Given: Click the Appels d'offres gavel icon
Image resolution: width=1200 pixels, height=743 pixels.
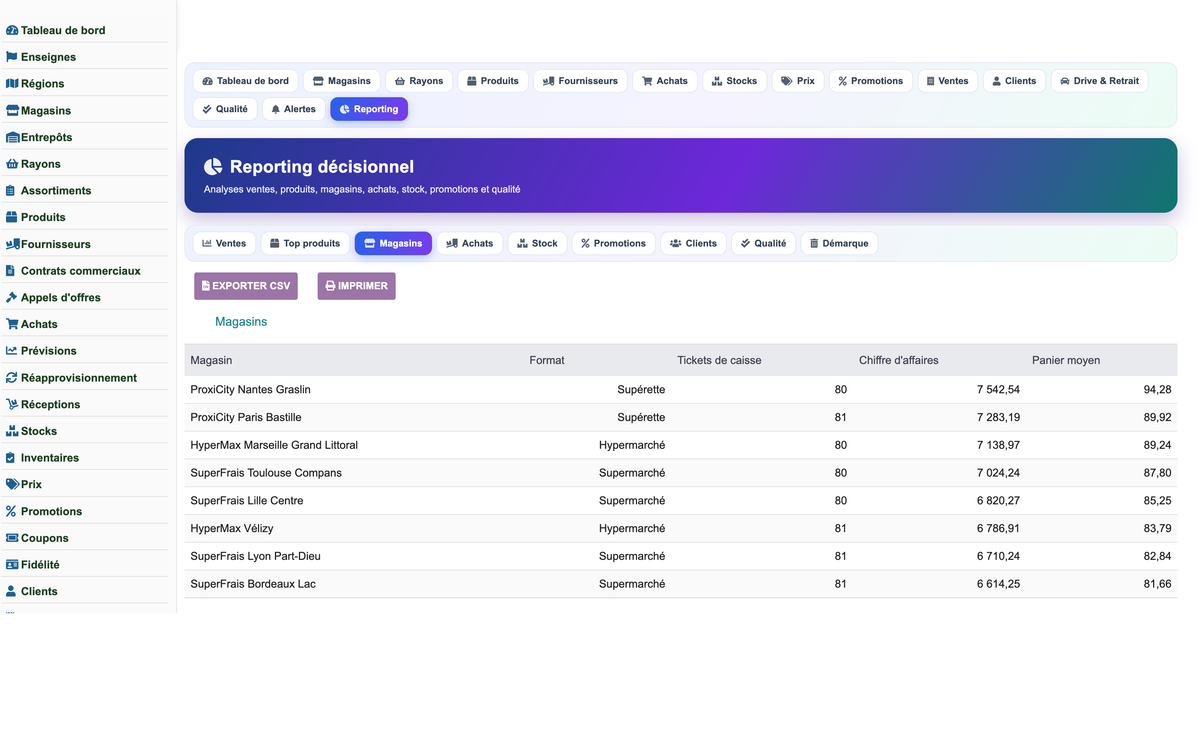Looking at the screenshot, I should tap(12, 297).
